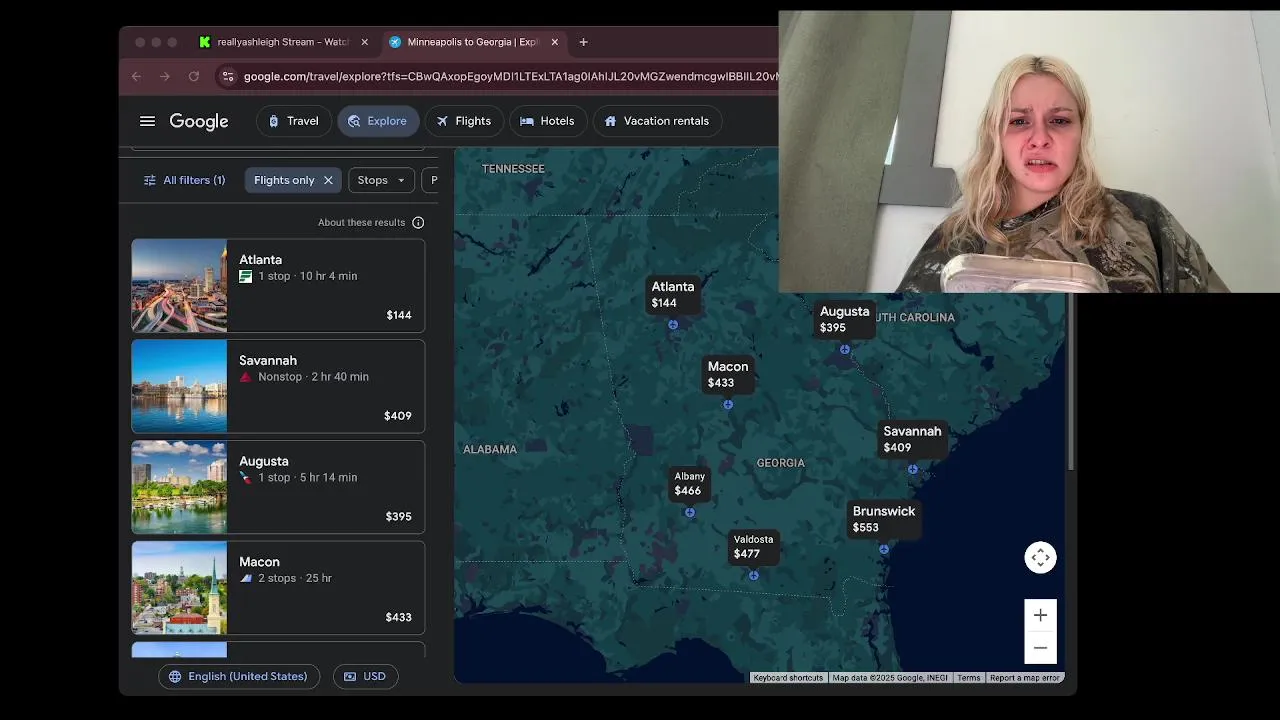Open the Google main menu hamburger icon

click(x=147, y=121)
